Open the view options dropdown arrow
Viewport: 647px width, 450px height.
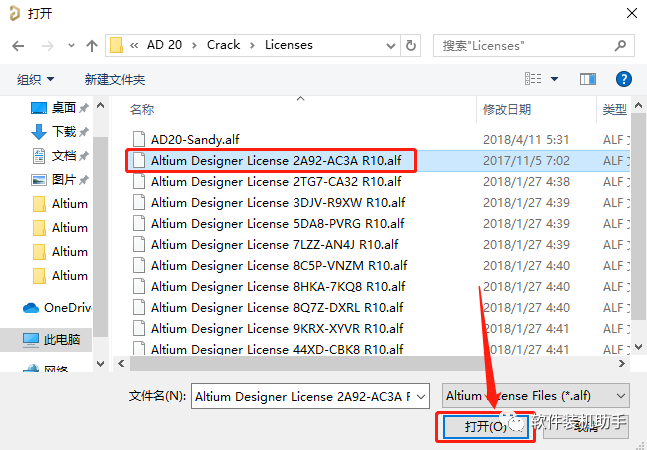pos(555,79)
